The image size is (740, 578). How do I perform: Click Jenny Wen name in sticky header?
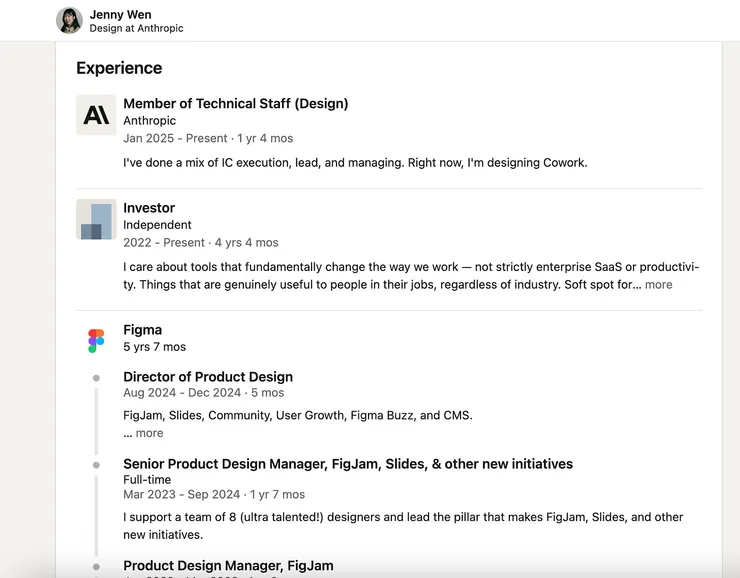coord(119,14)
